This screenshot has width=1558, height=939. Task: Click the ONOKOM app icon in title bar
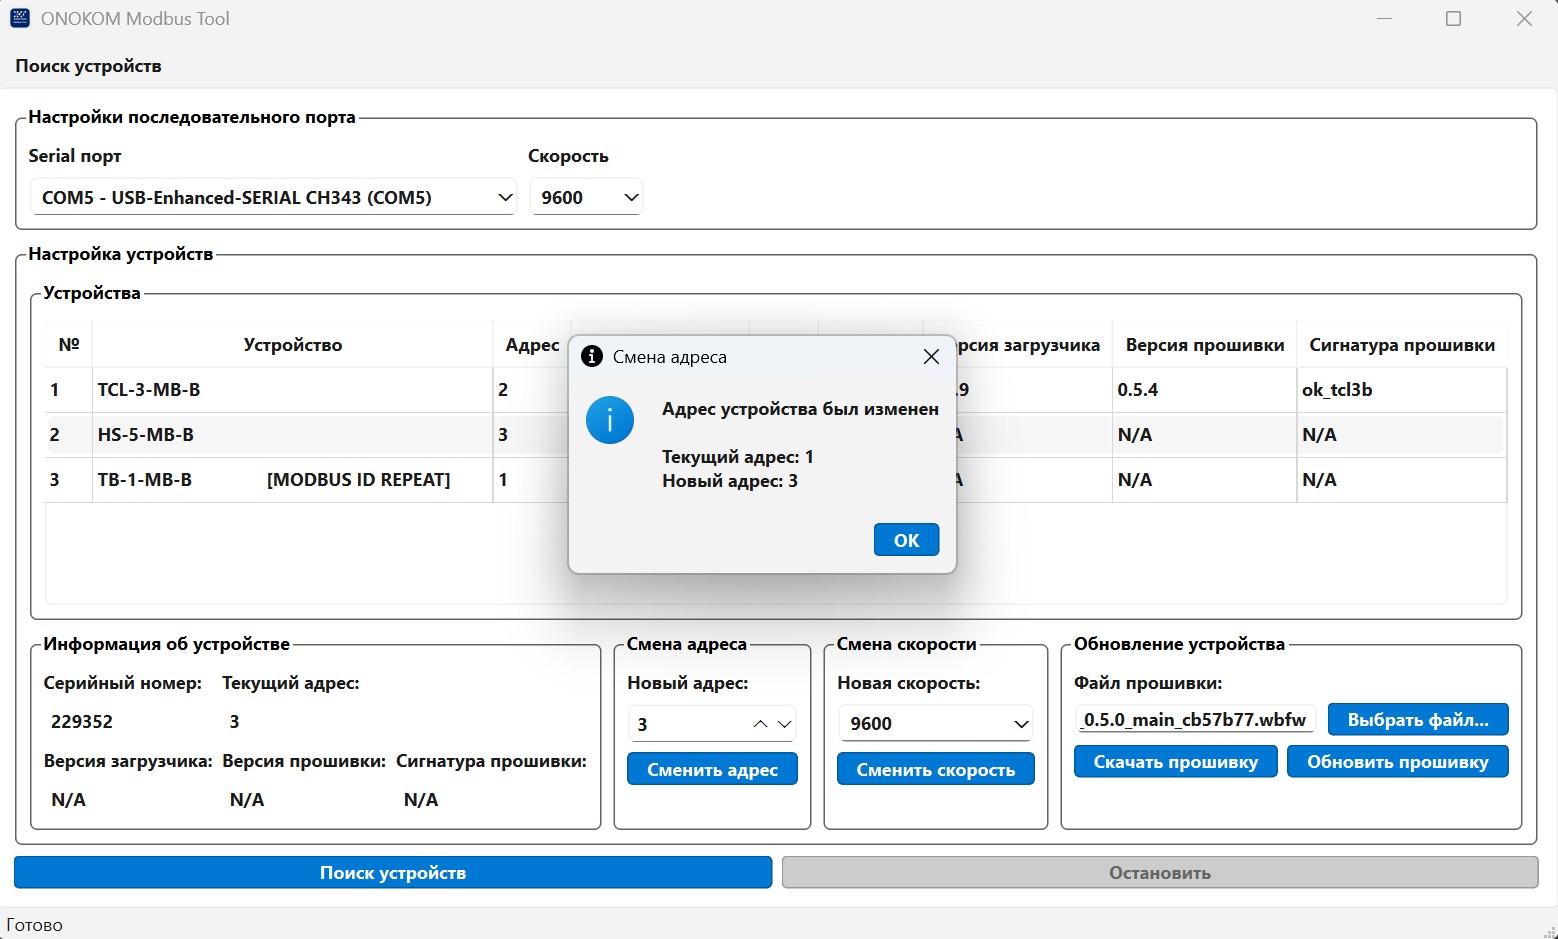pyautogui.click(x=19, y=18)
